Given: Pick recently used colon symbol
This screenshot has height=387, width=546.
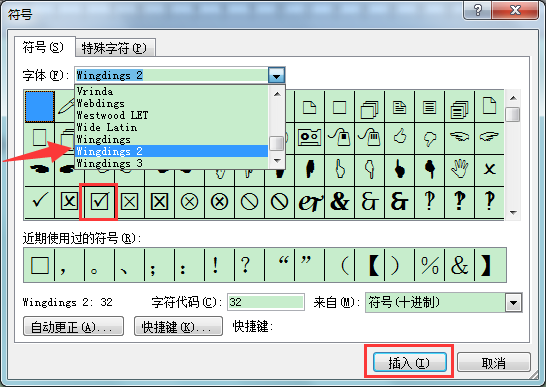Looking at the screenshot, I should click(189, 265).
